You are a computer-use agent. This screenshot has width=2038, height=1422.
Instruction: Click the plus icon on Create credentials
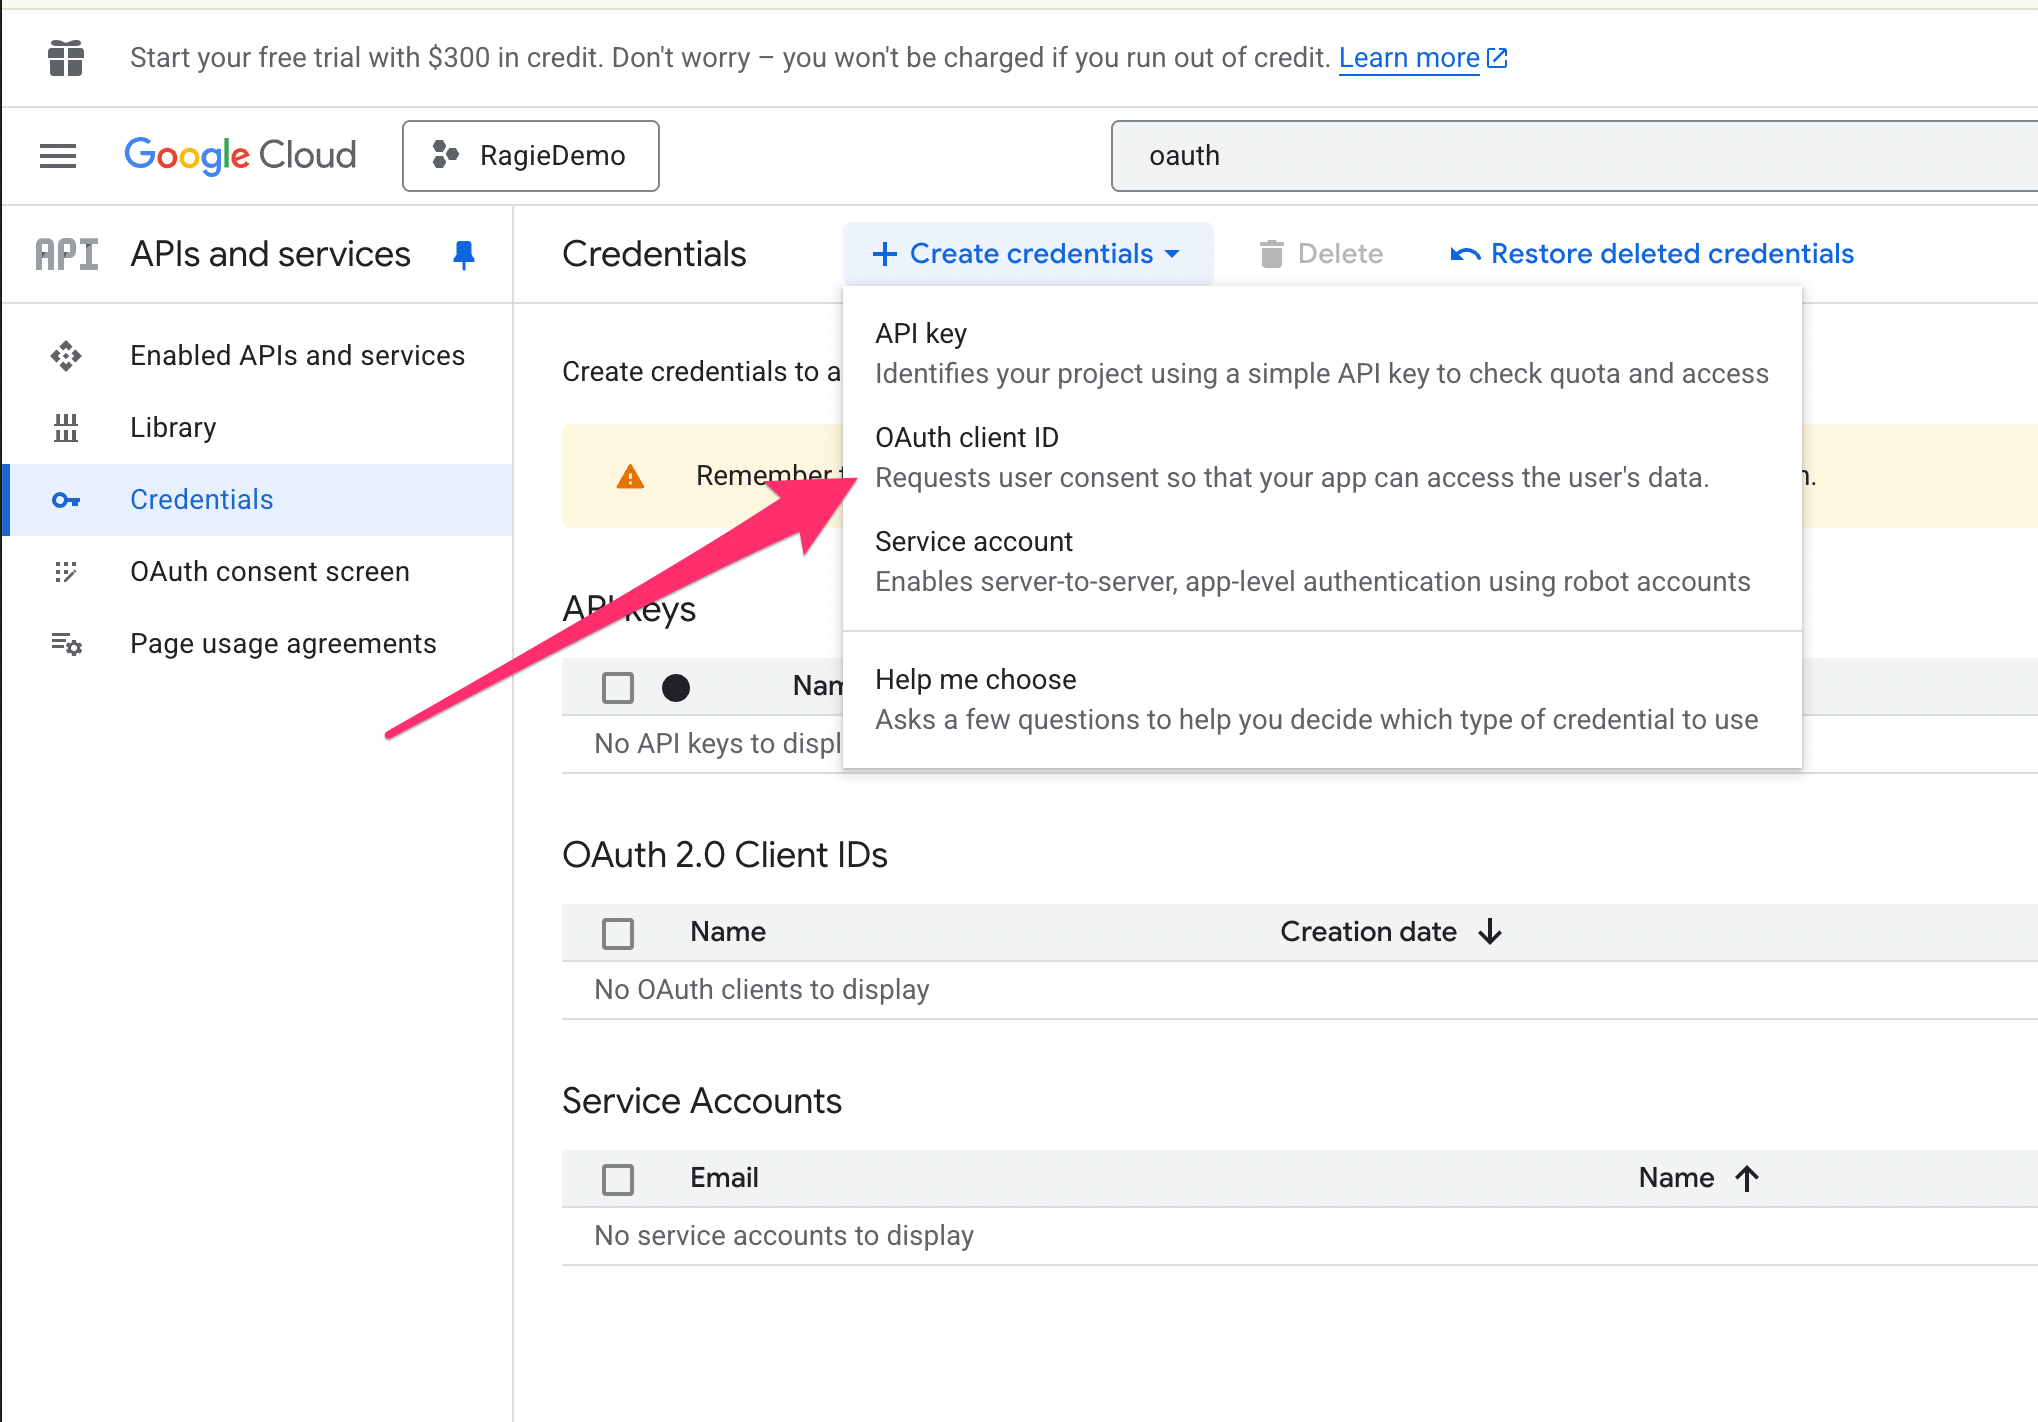pos(885,254)
